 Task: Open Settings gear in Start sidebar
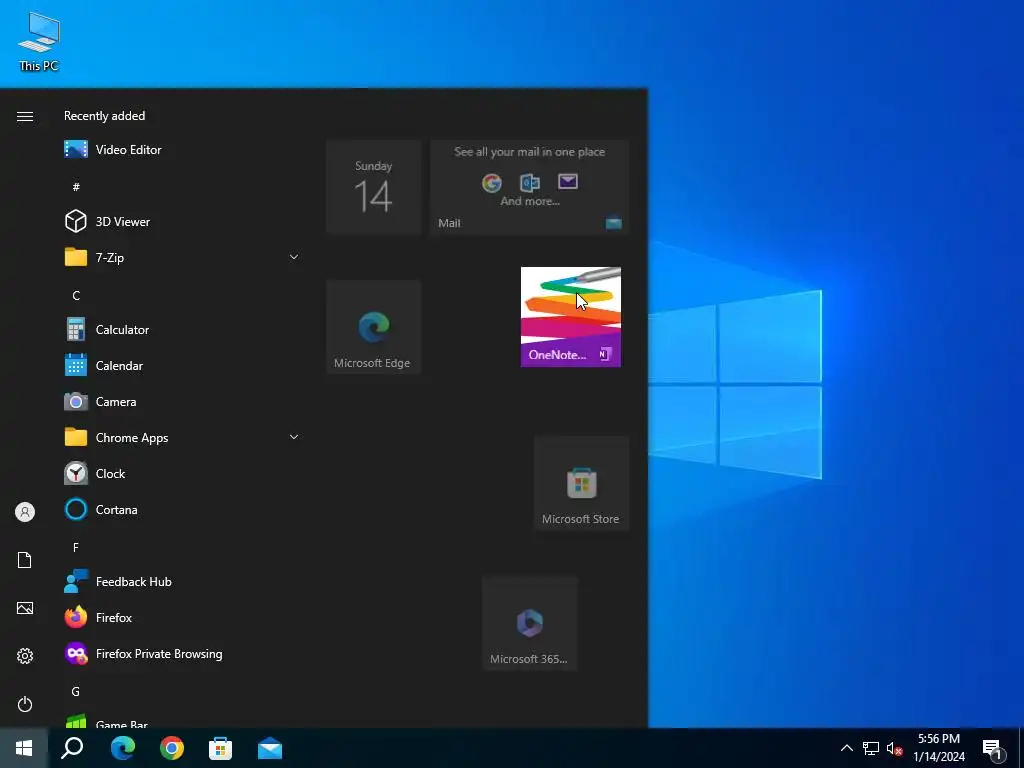point(25,656)
